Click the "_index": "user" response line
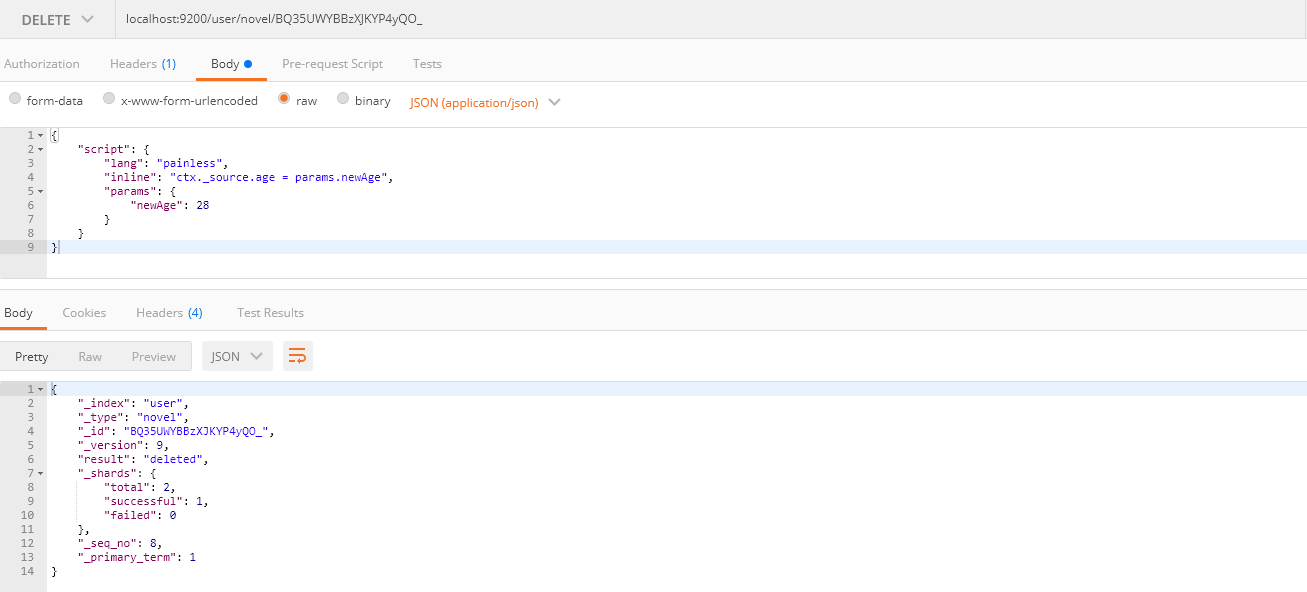 133,403
